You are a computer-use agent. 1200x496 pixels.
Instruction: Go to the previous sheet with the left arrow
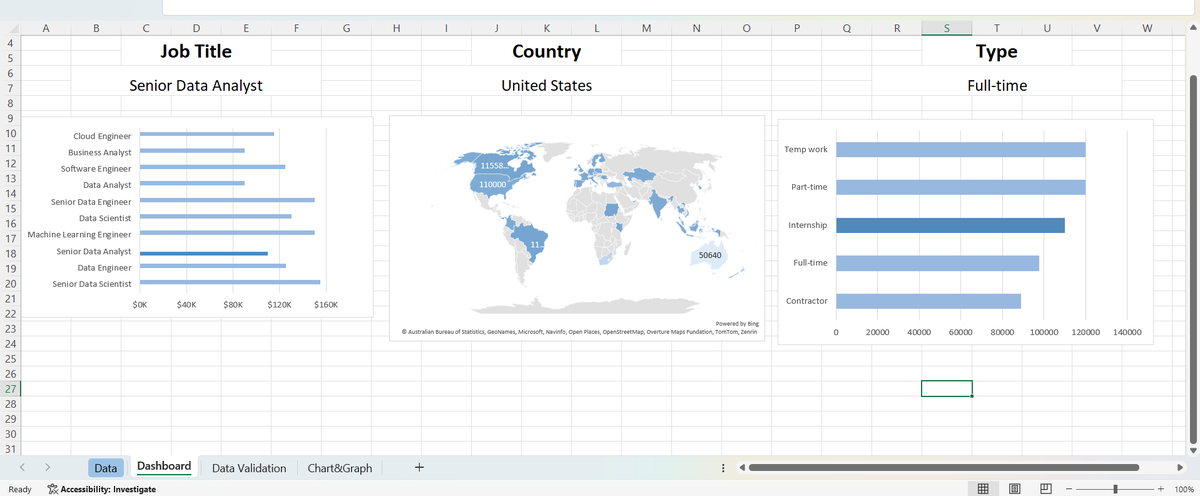[x=21, y=467]
